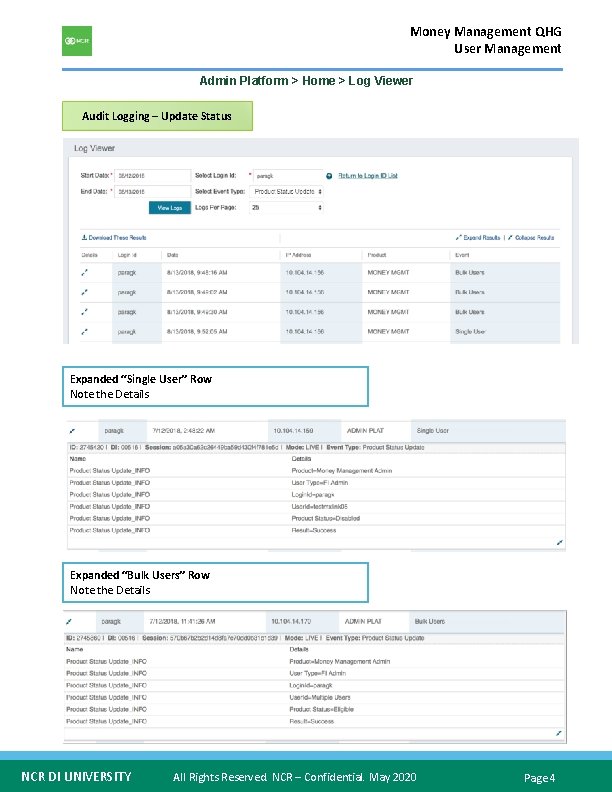
Task: Click the IP Address column header
Action: pyautogui.click(x=298, y=255)
